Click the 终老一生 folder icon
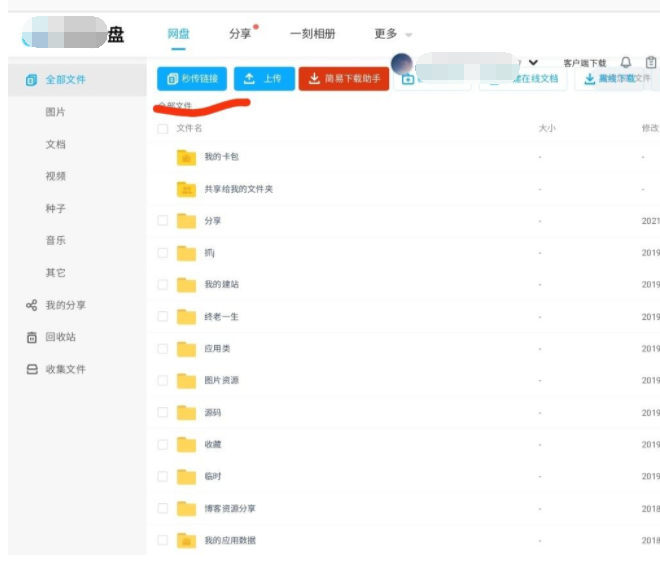 pos(186,316)
